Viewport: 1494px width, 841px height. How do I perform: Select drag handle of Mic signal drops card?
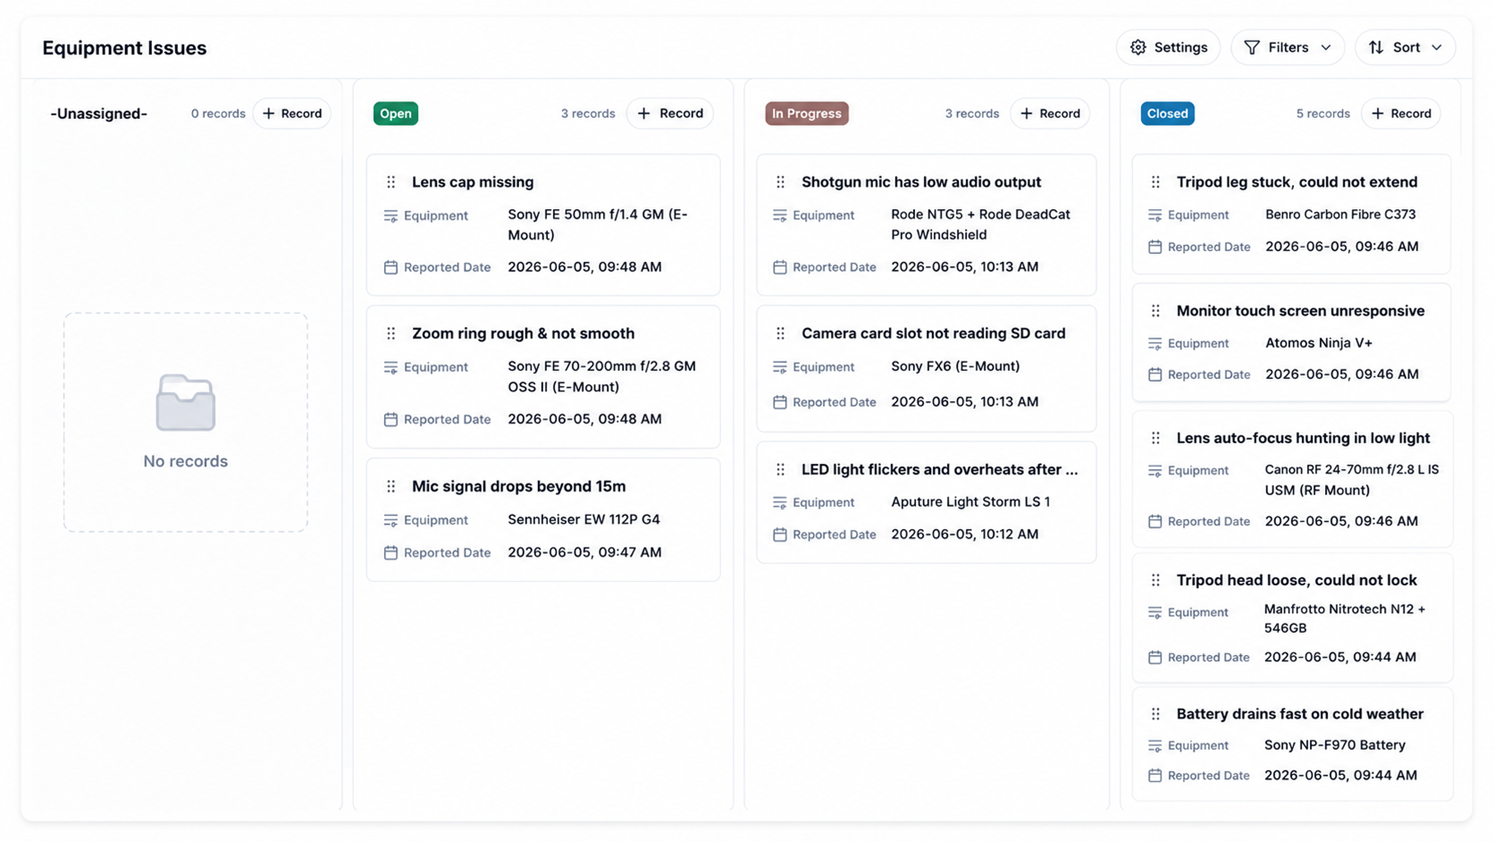click(x=391, y=487)
